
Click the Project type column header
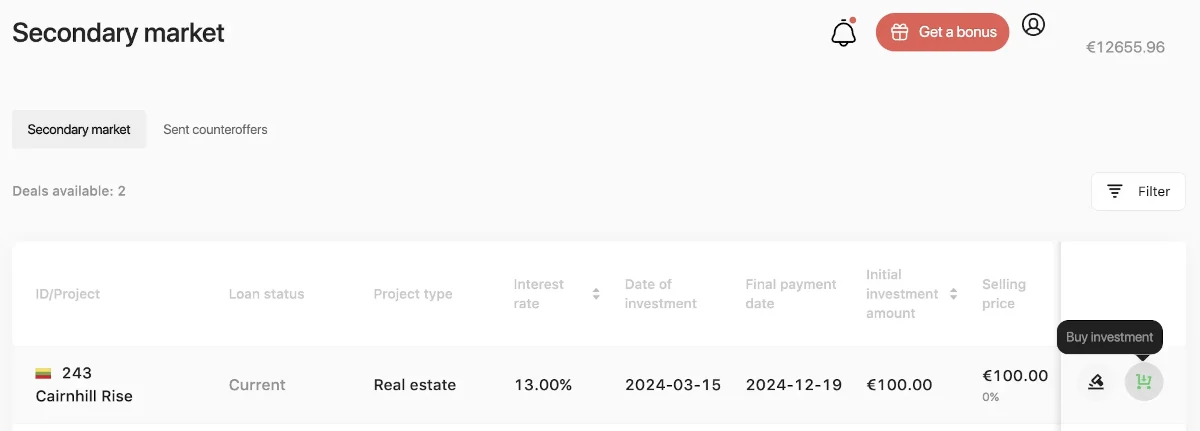point(413,294)
